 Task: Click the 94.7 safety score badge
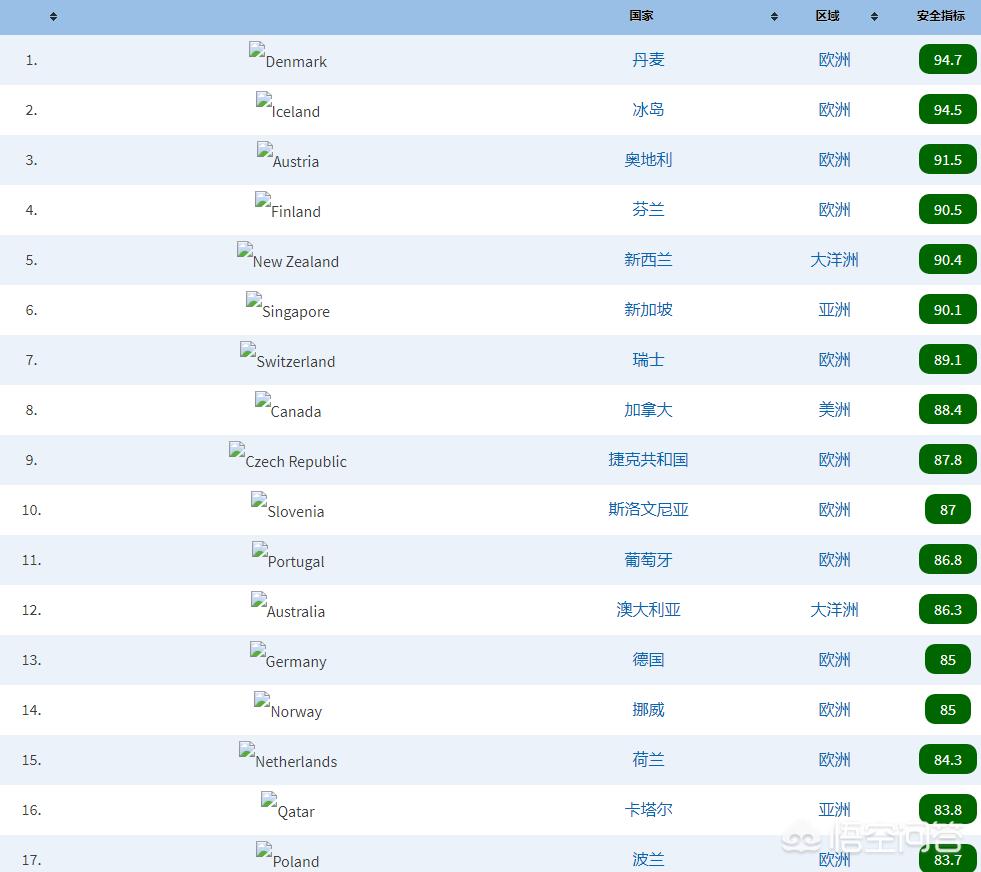(x=947, y=60)
